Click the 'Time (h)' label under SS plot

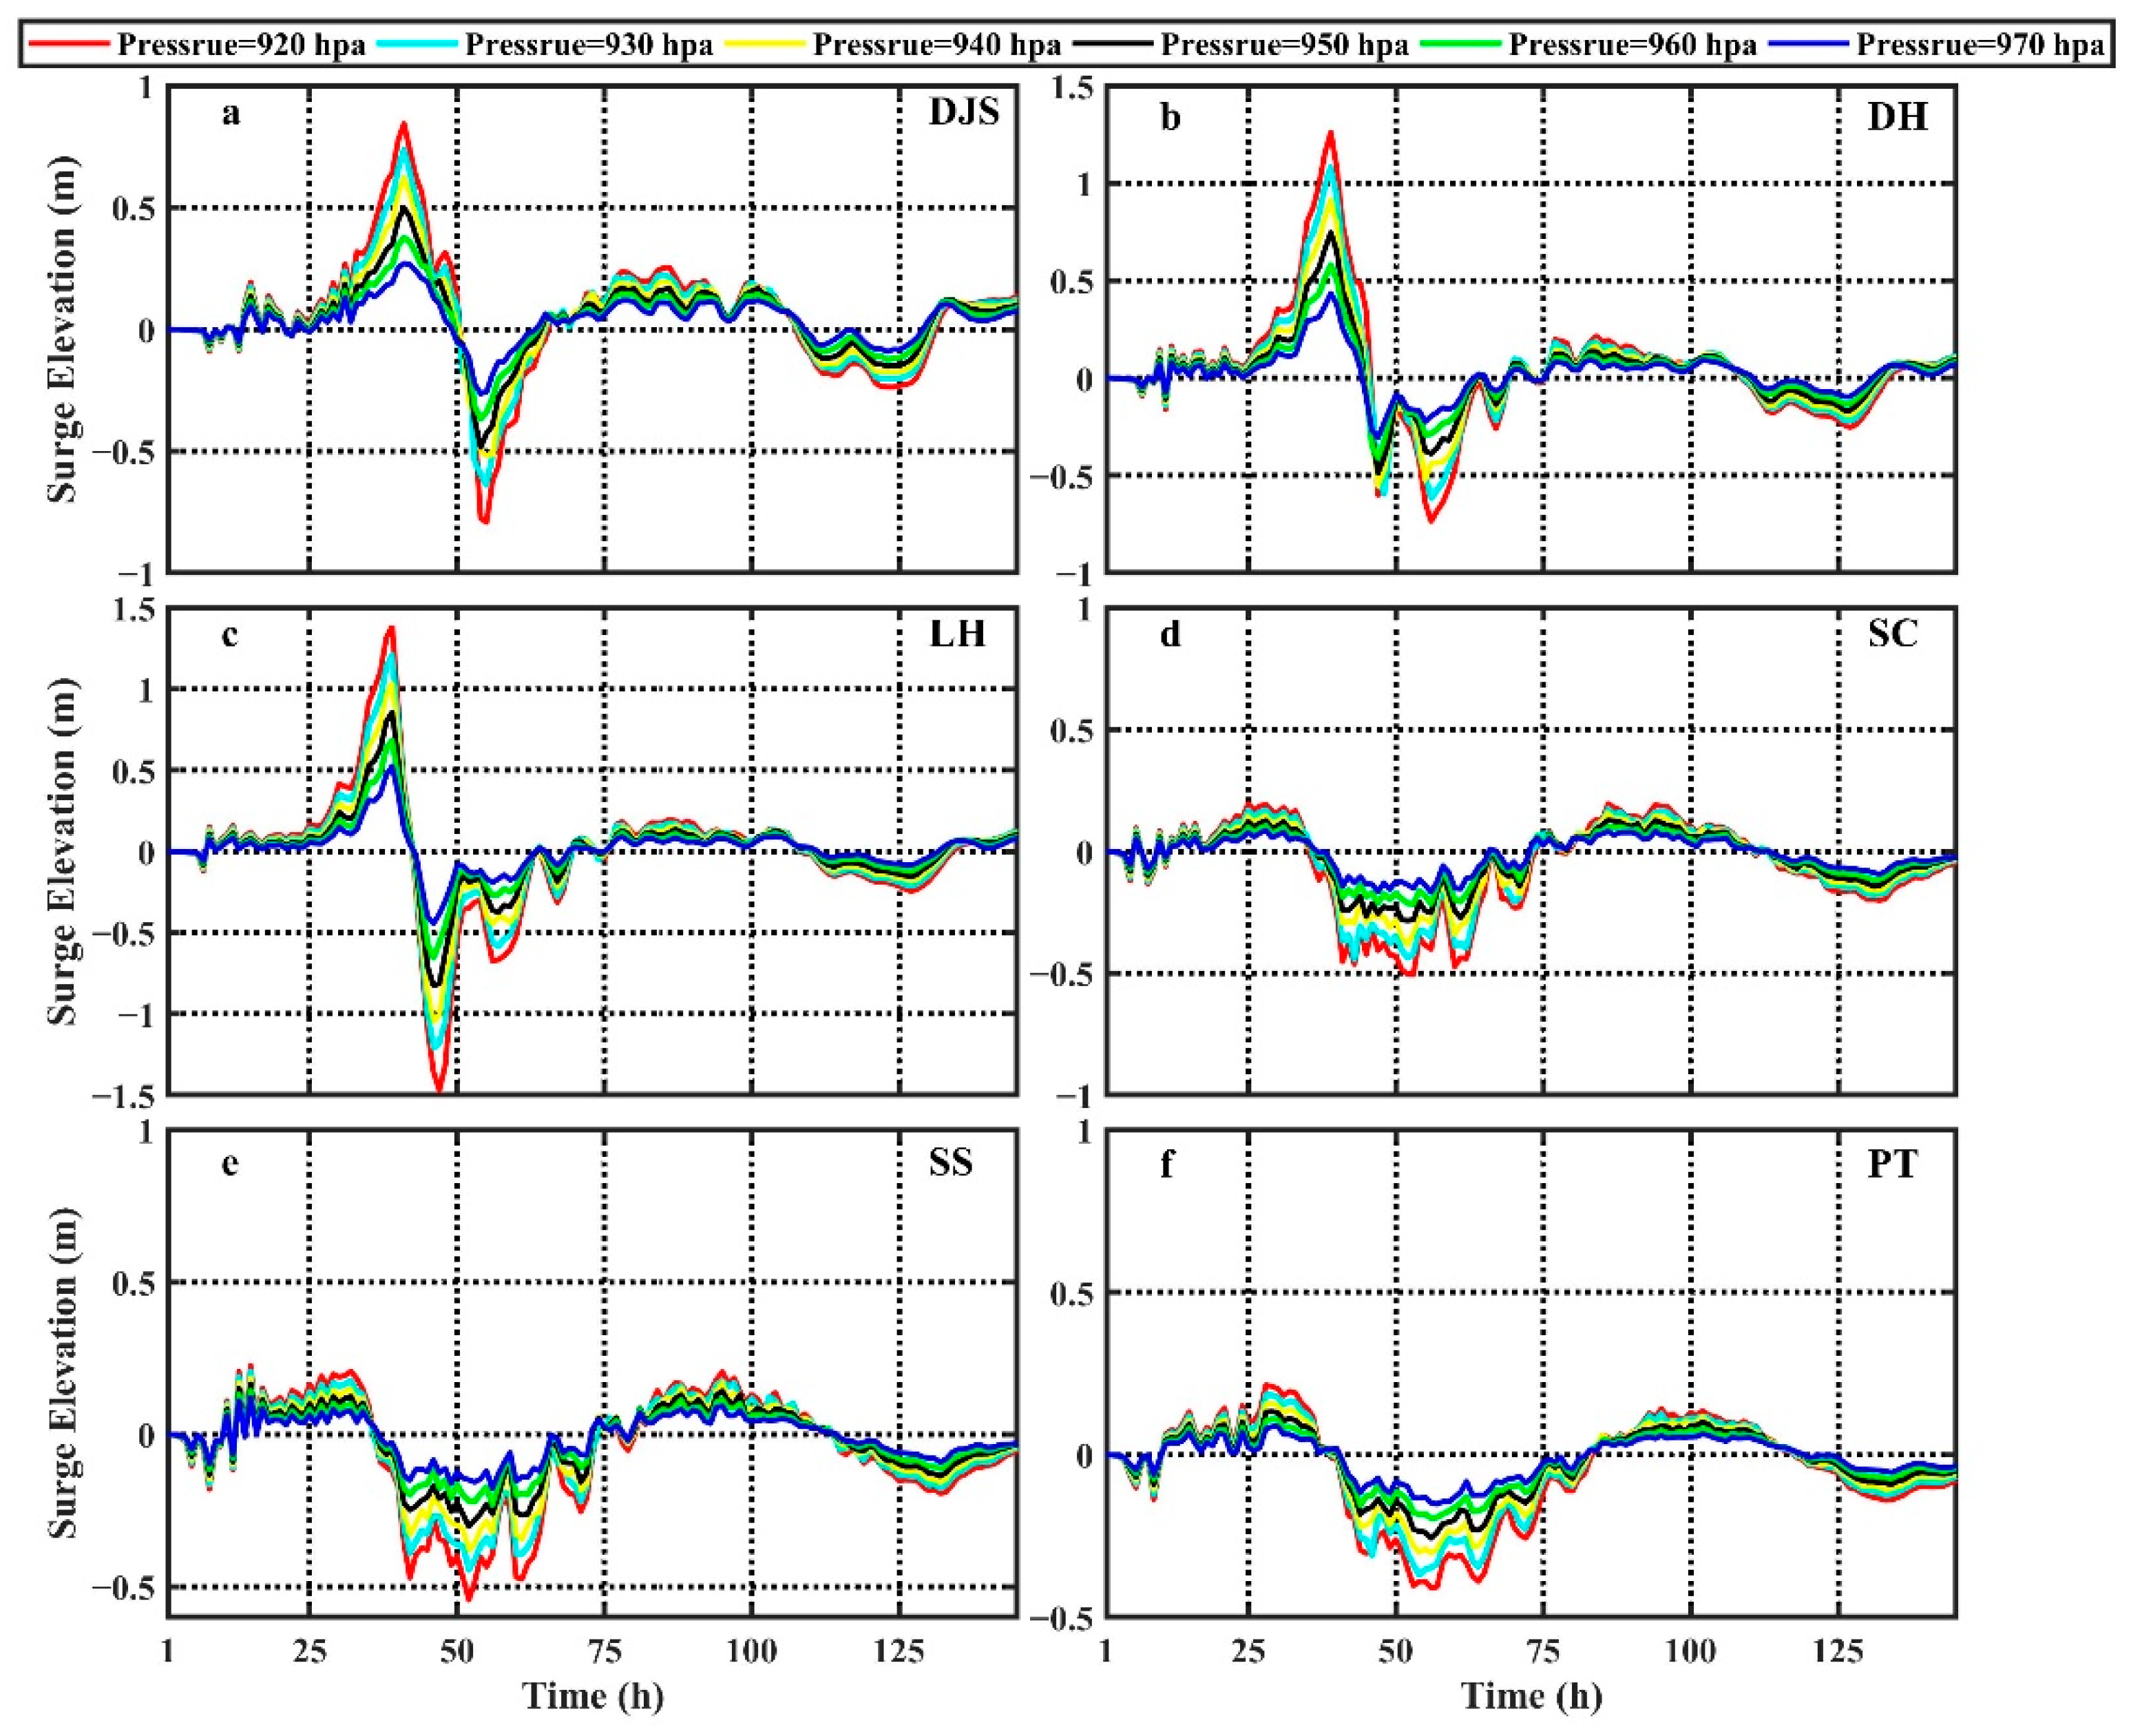pyautogui.click(x=593, y=1695)
